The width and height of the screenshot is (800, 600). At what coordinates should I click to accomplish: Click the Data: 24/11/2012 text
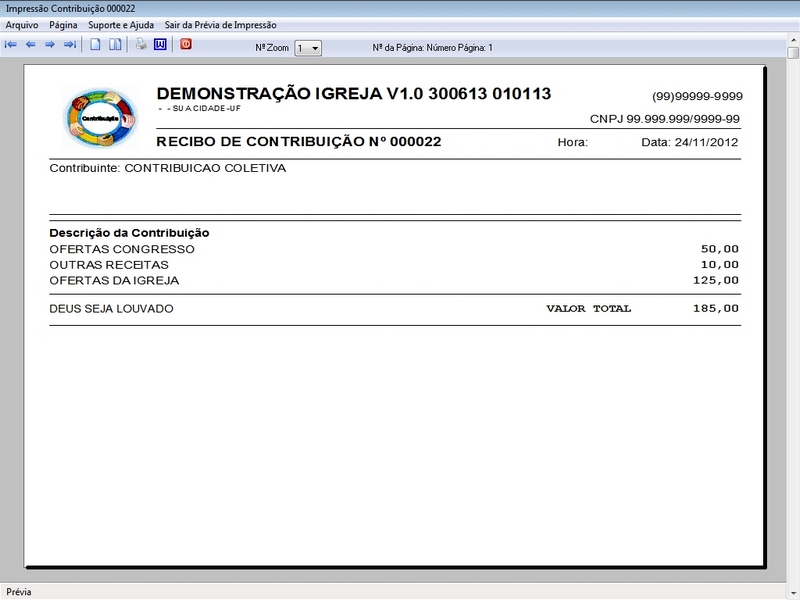689,142
